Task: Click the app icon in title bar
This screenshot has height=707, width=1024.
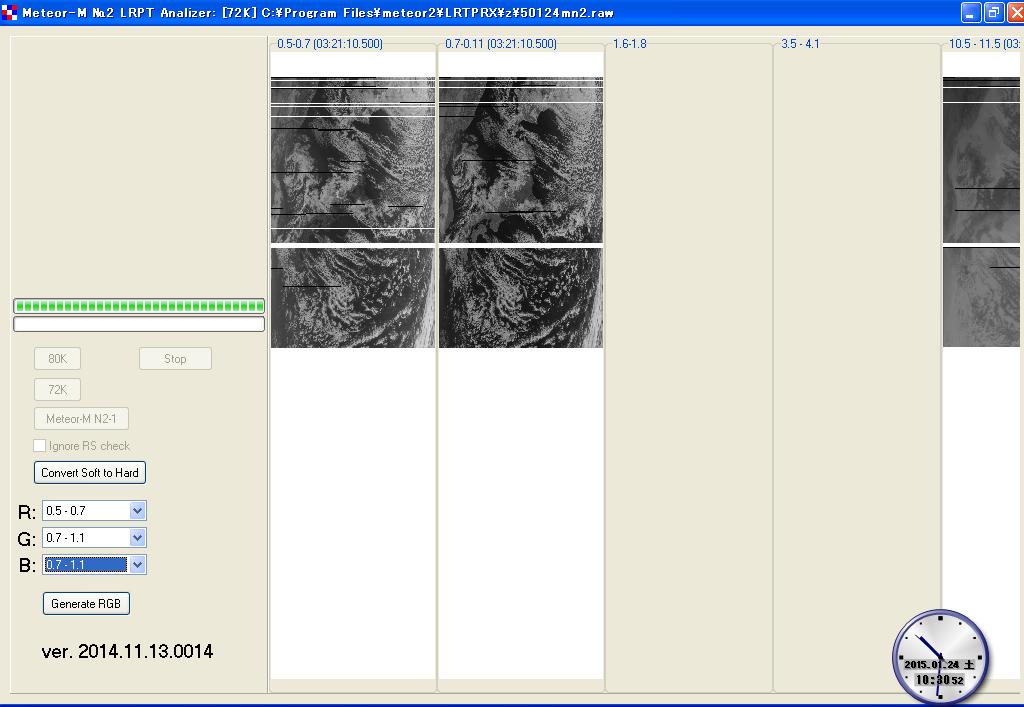Action: [x=10, y=13]
